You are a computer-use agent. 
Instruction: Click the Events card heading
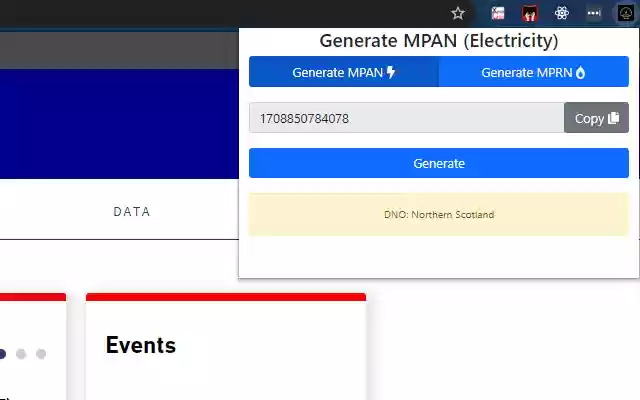(x=141, y=345)
